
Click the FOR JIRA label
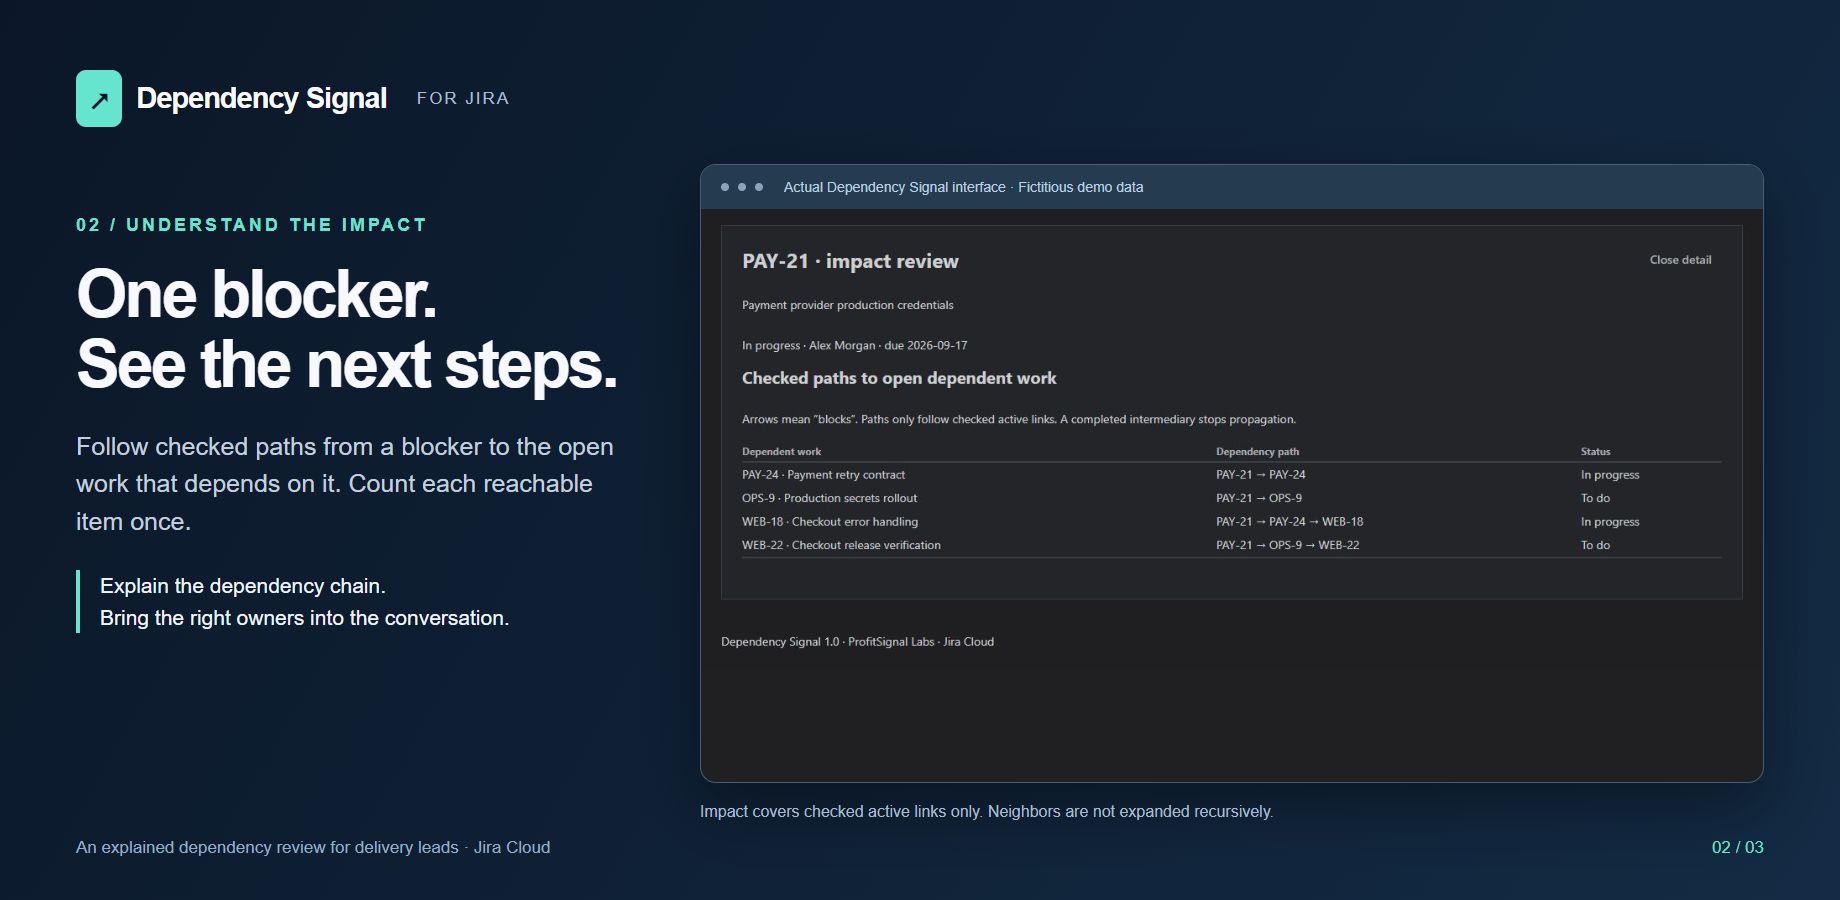(x=463, y=98)
